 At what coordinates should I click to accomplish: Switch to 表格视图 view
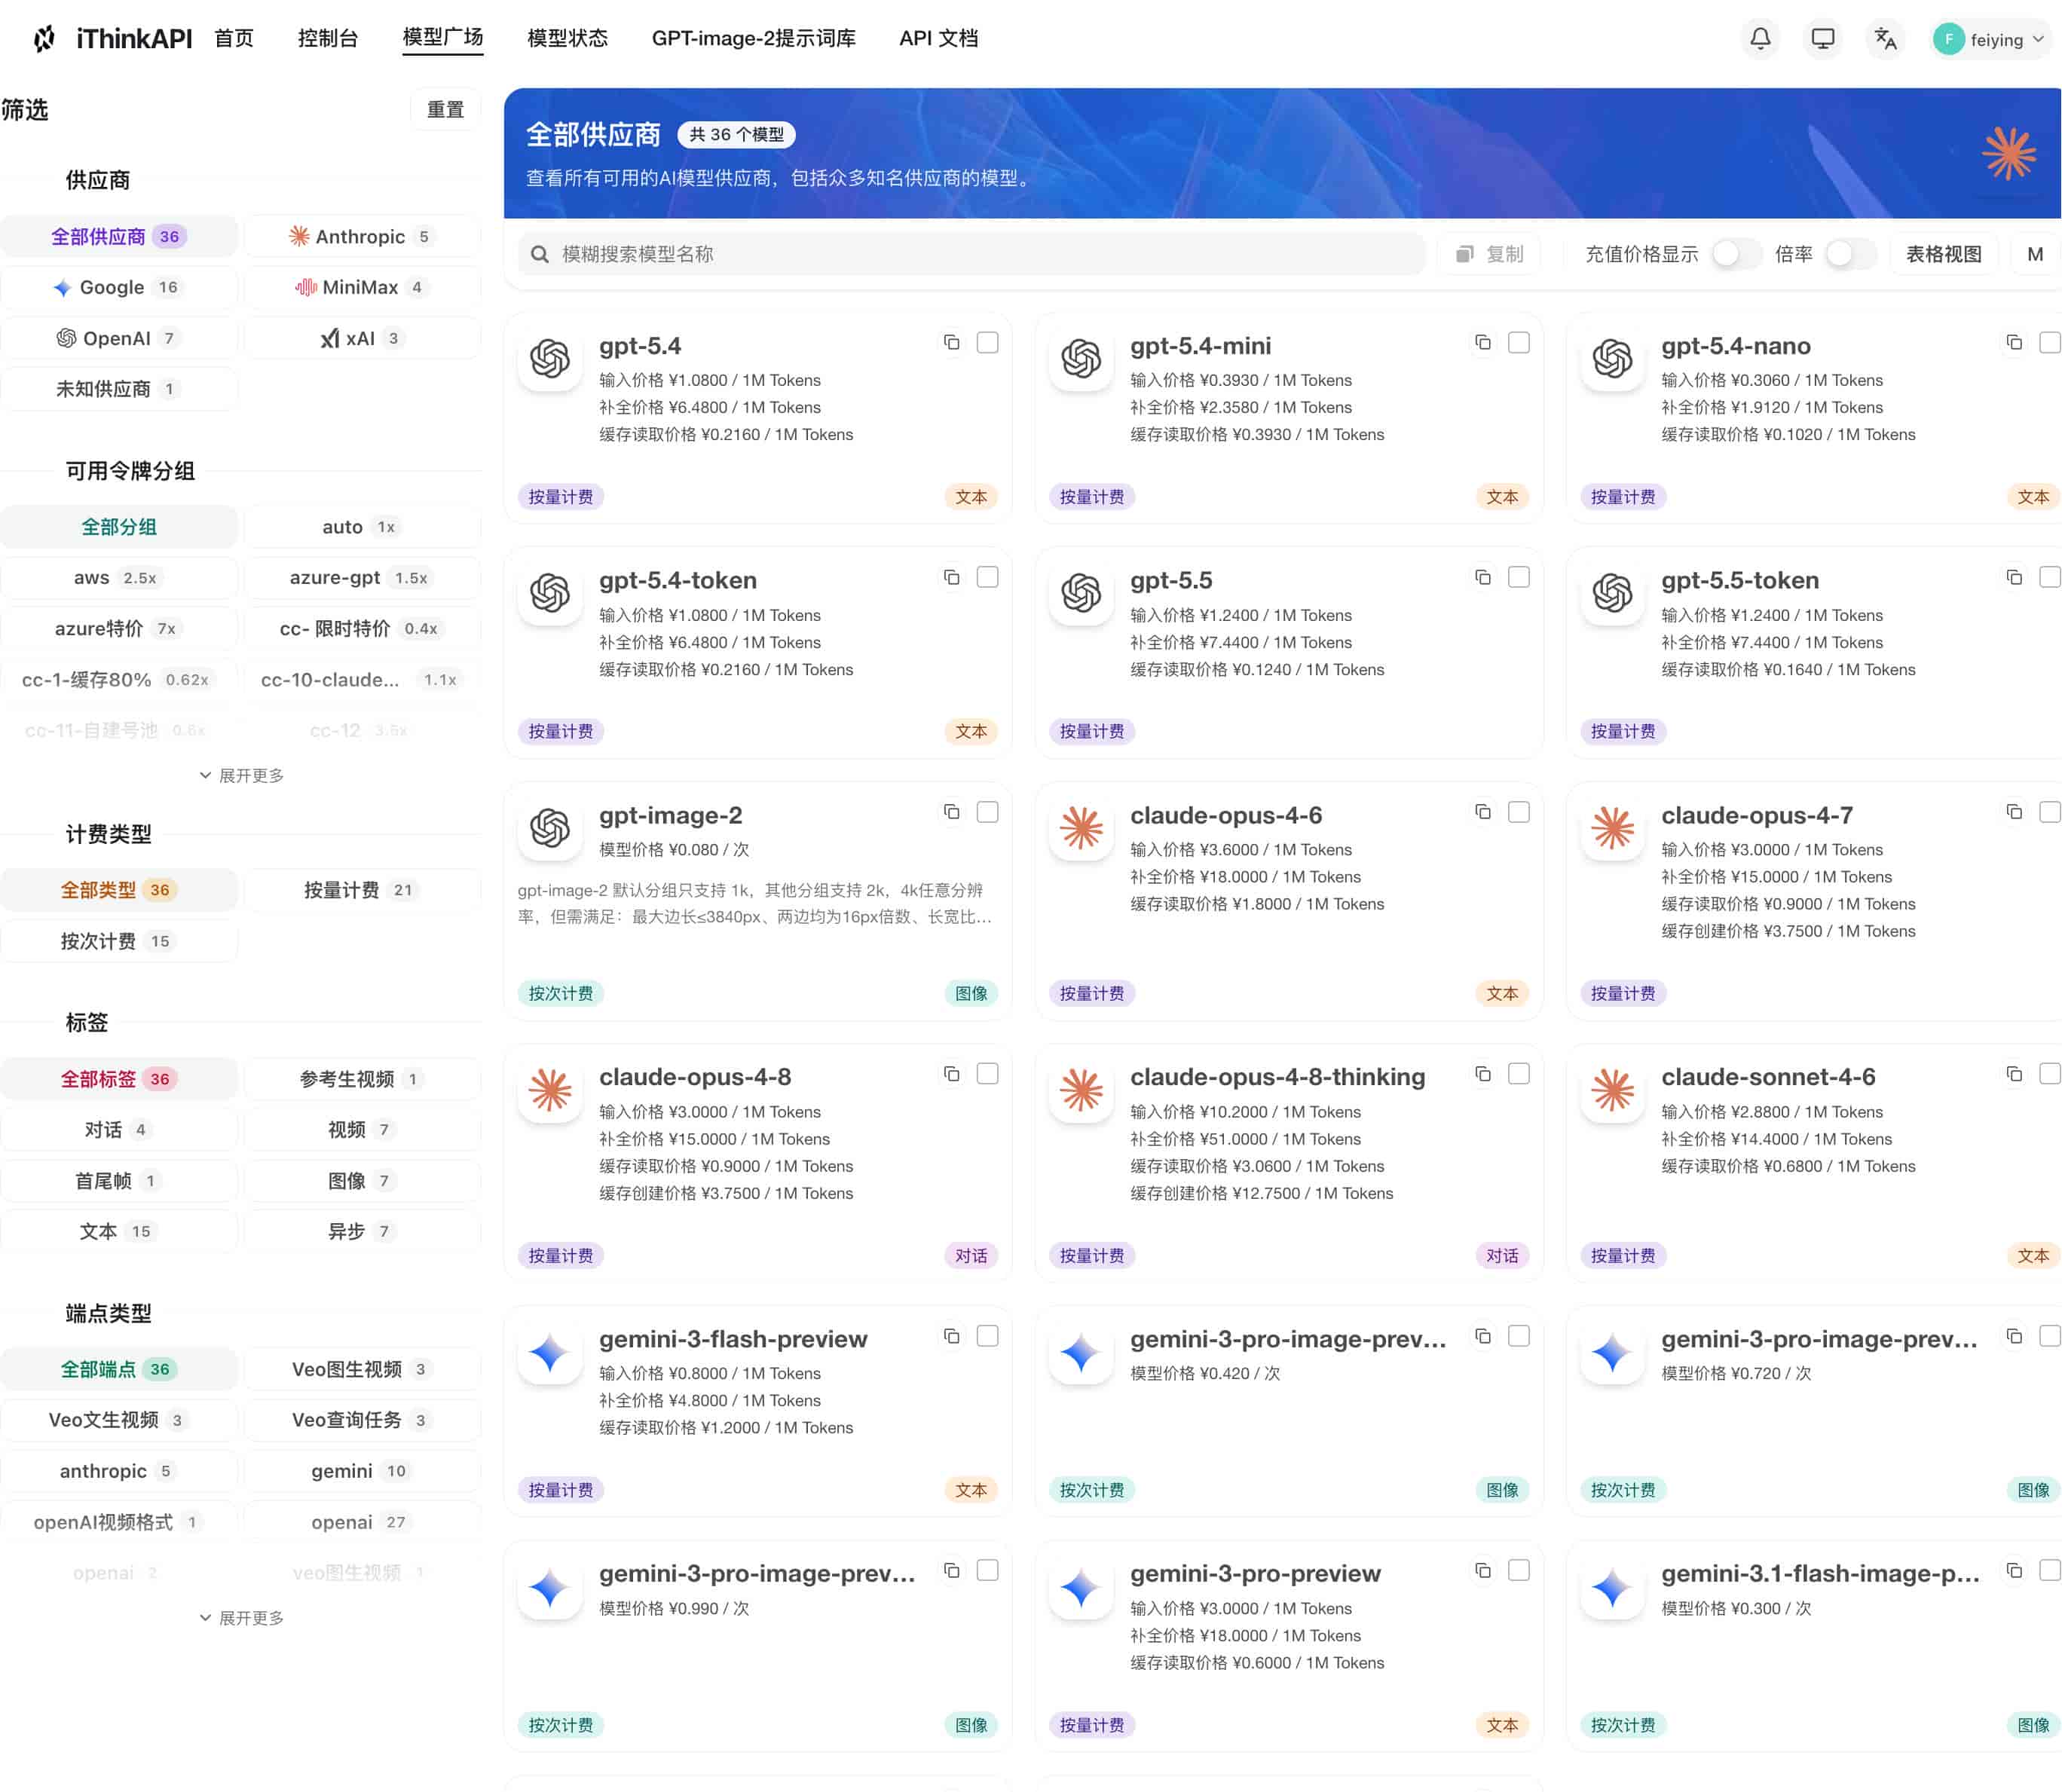pos(1943,254)
